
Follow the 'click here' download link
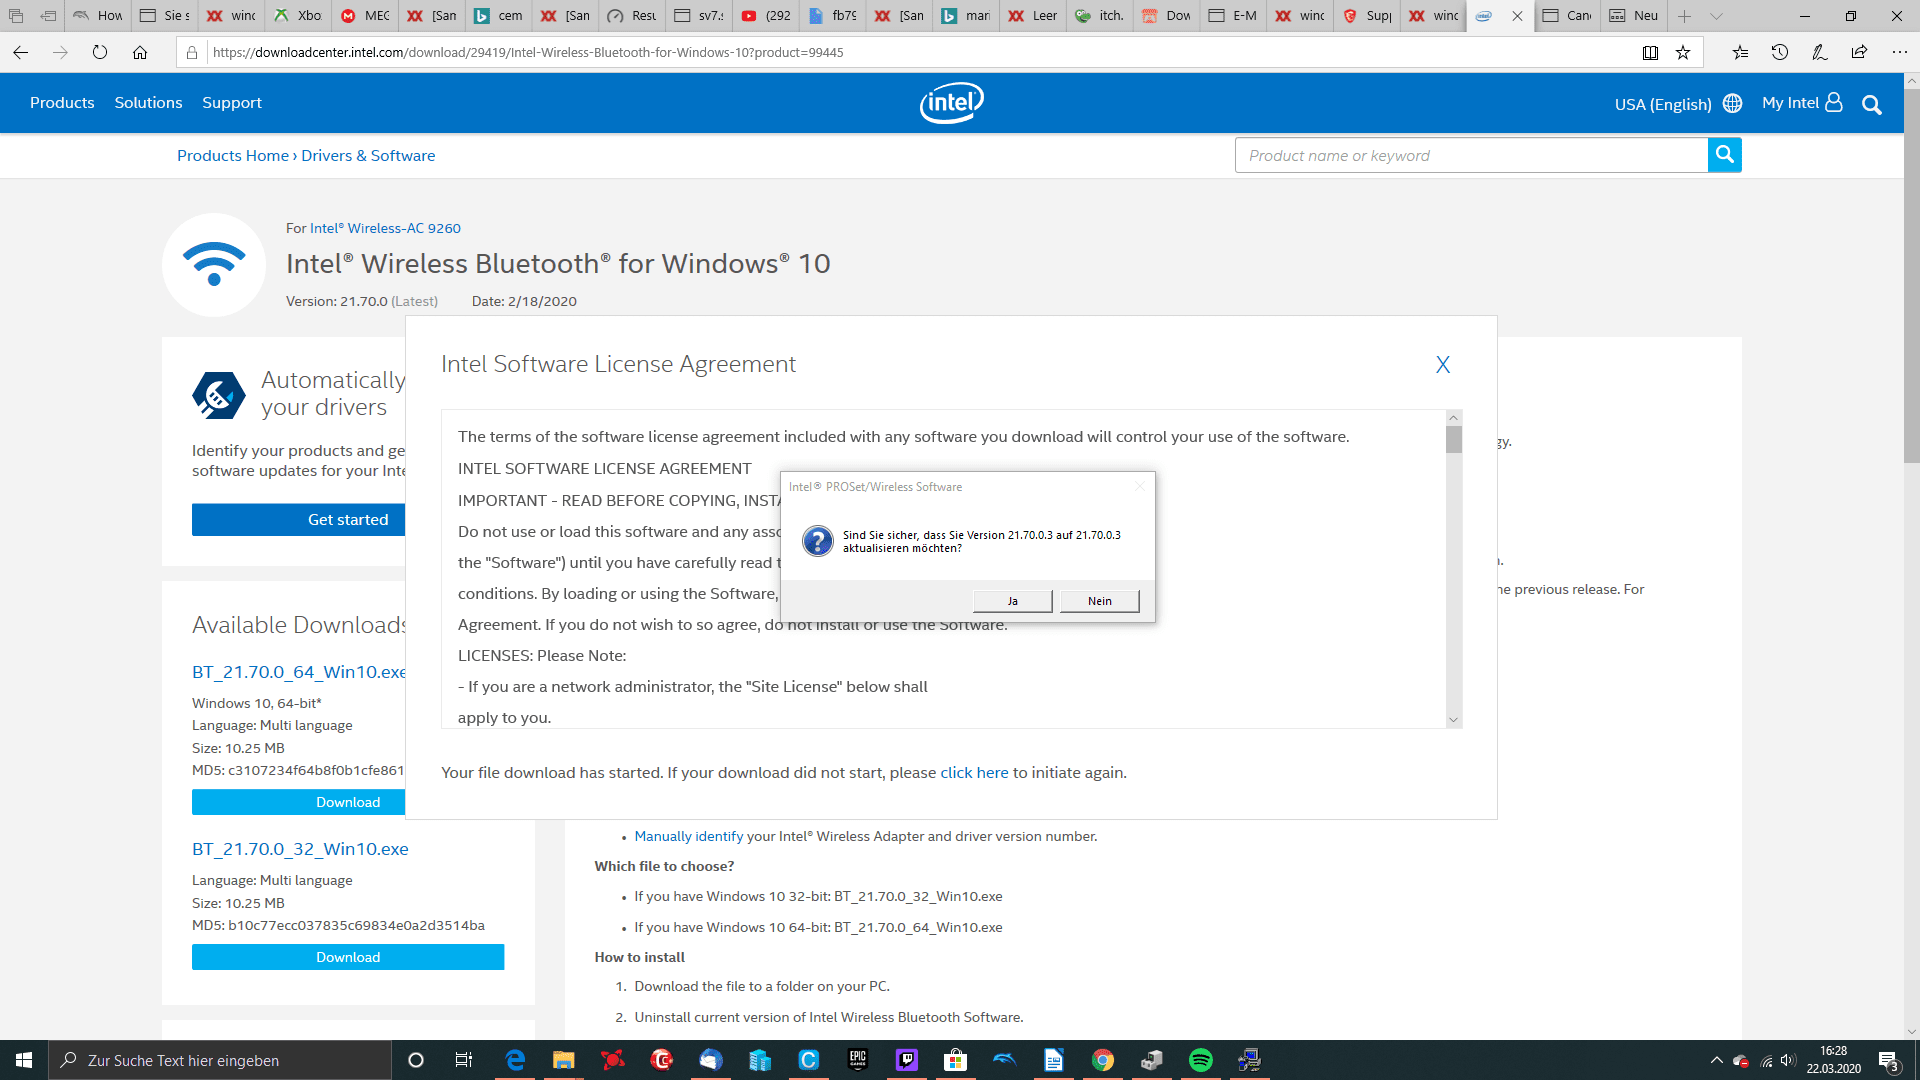pos(974,773)
